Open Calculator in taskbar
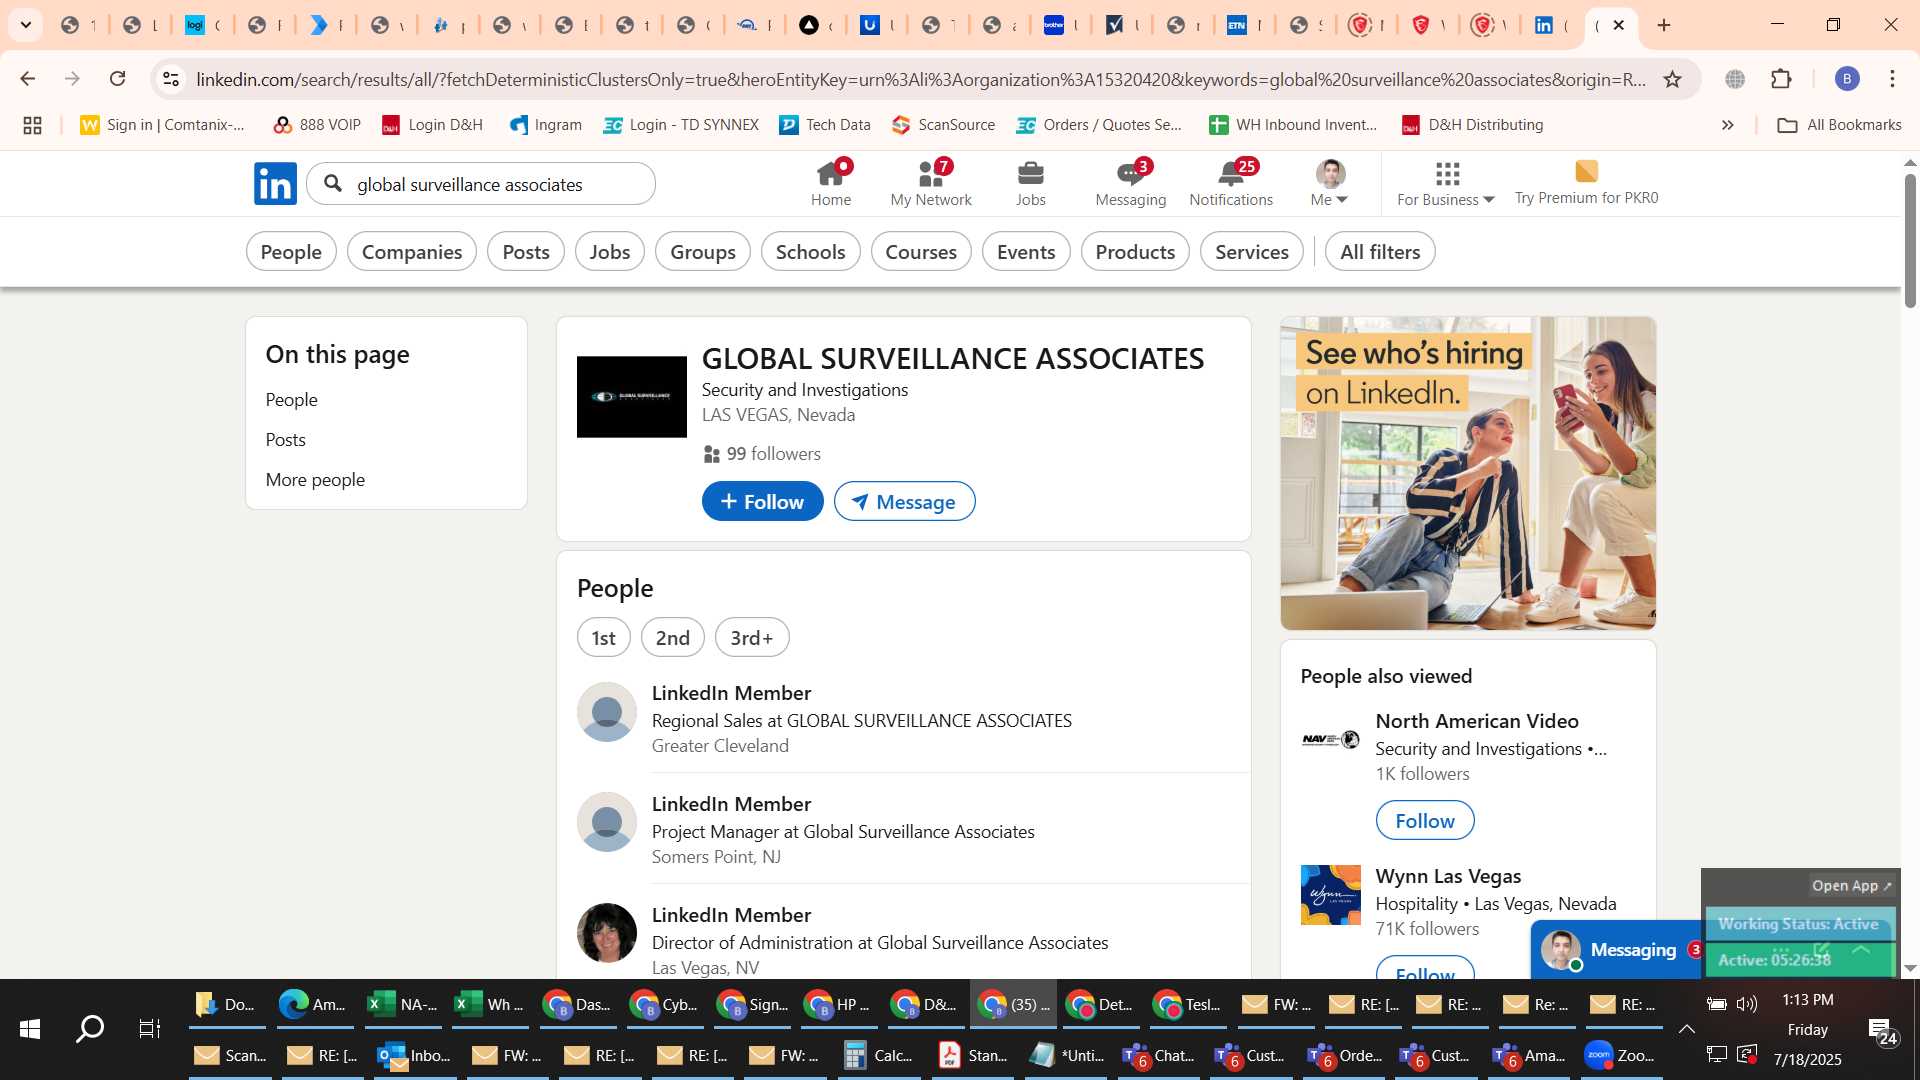The image size is (1920, 1080). click(877, 1055)
